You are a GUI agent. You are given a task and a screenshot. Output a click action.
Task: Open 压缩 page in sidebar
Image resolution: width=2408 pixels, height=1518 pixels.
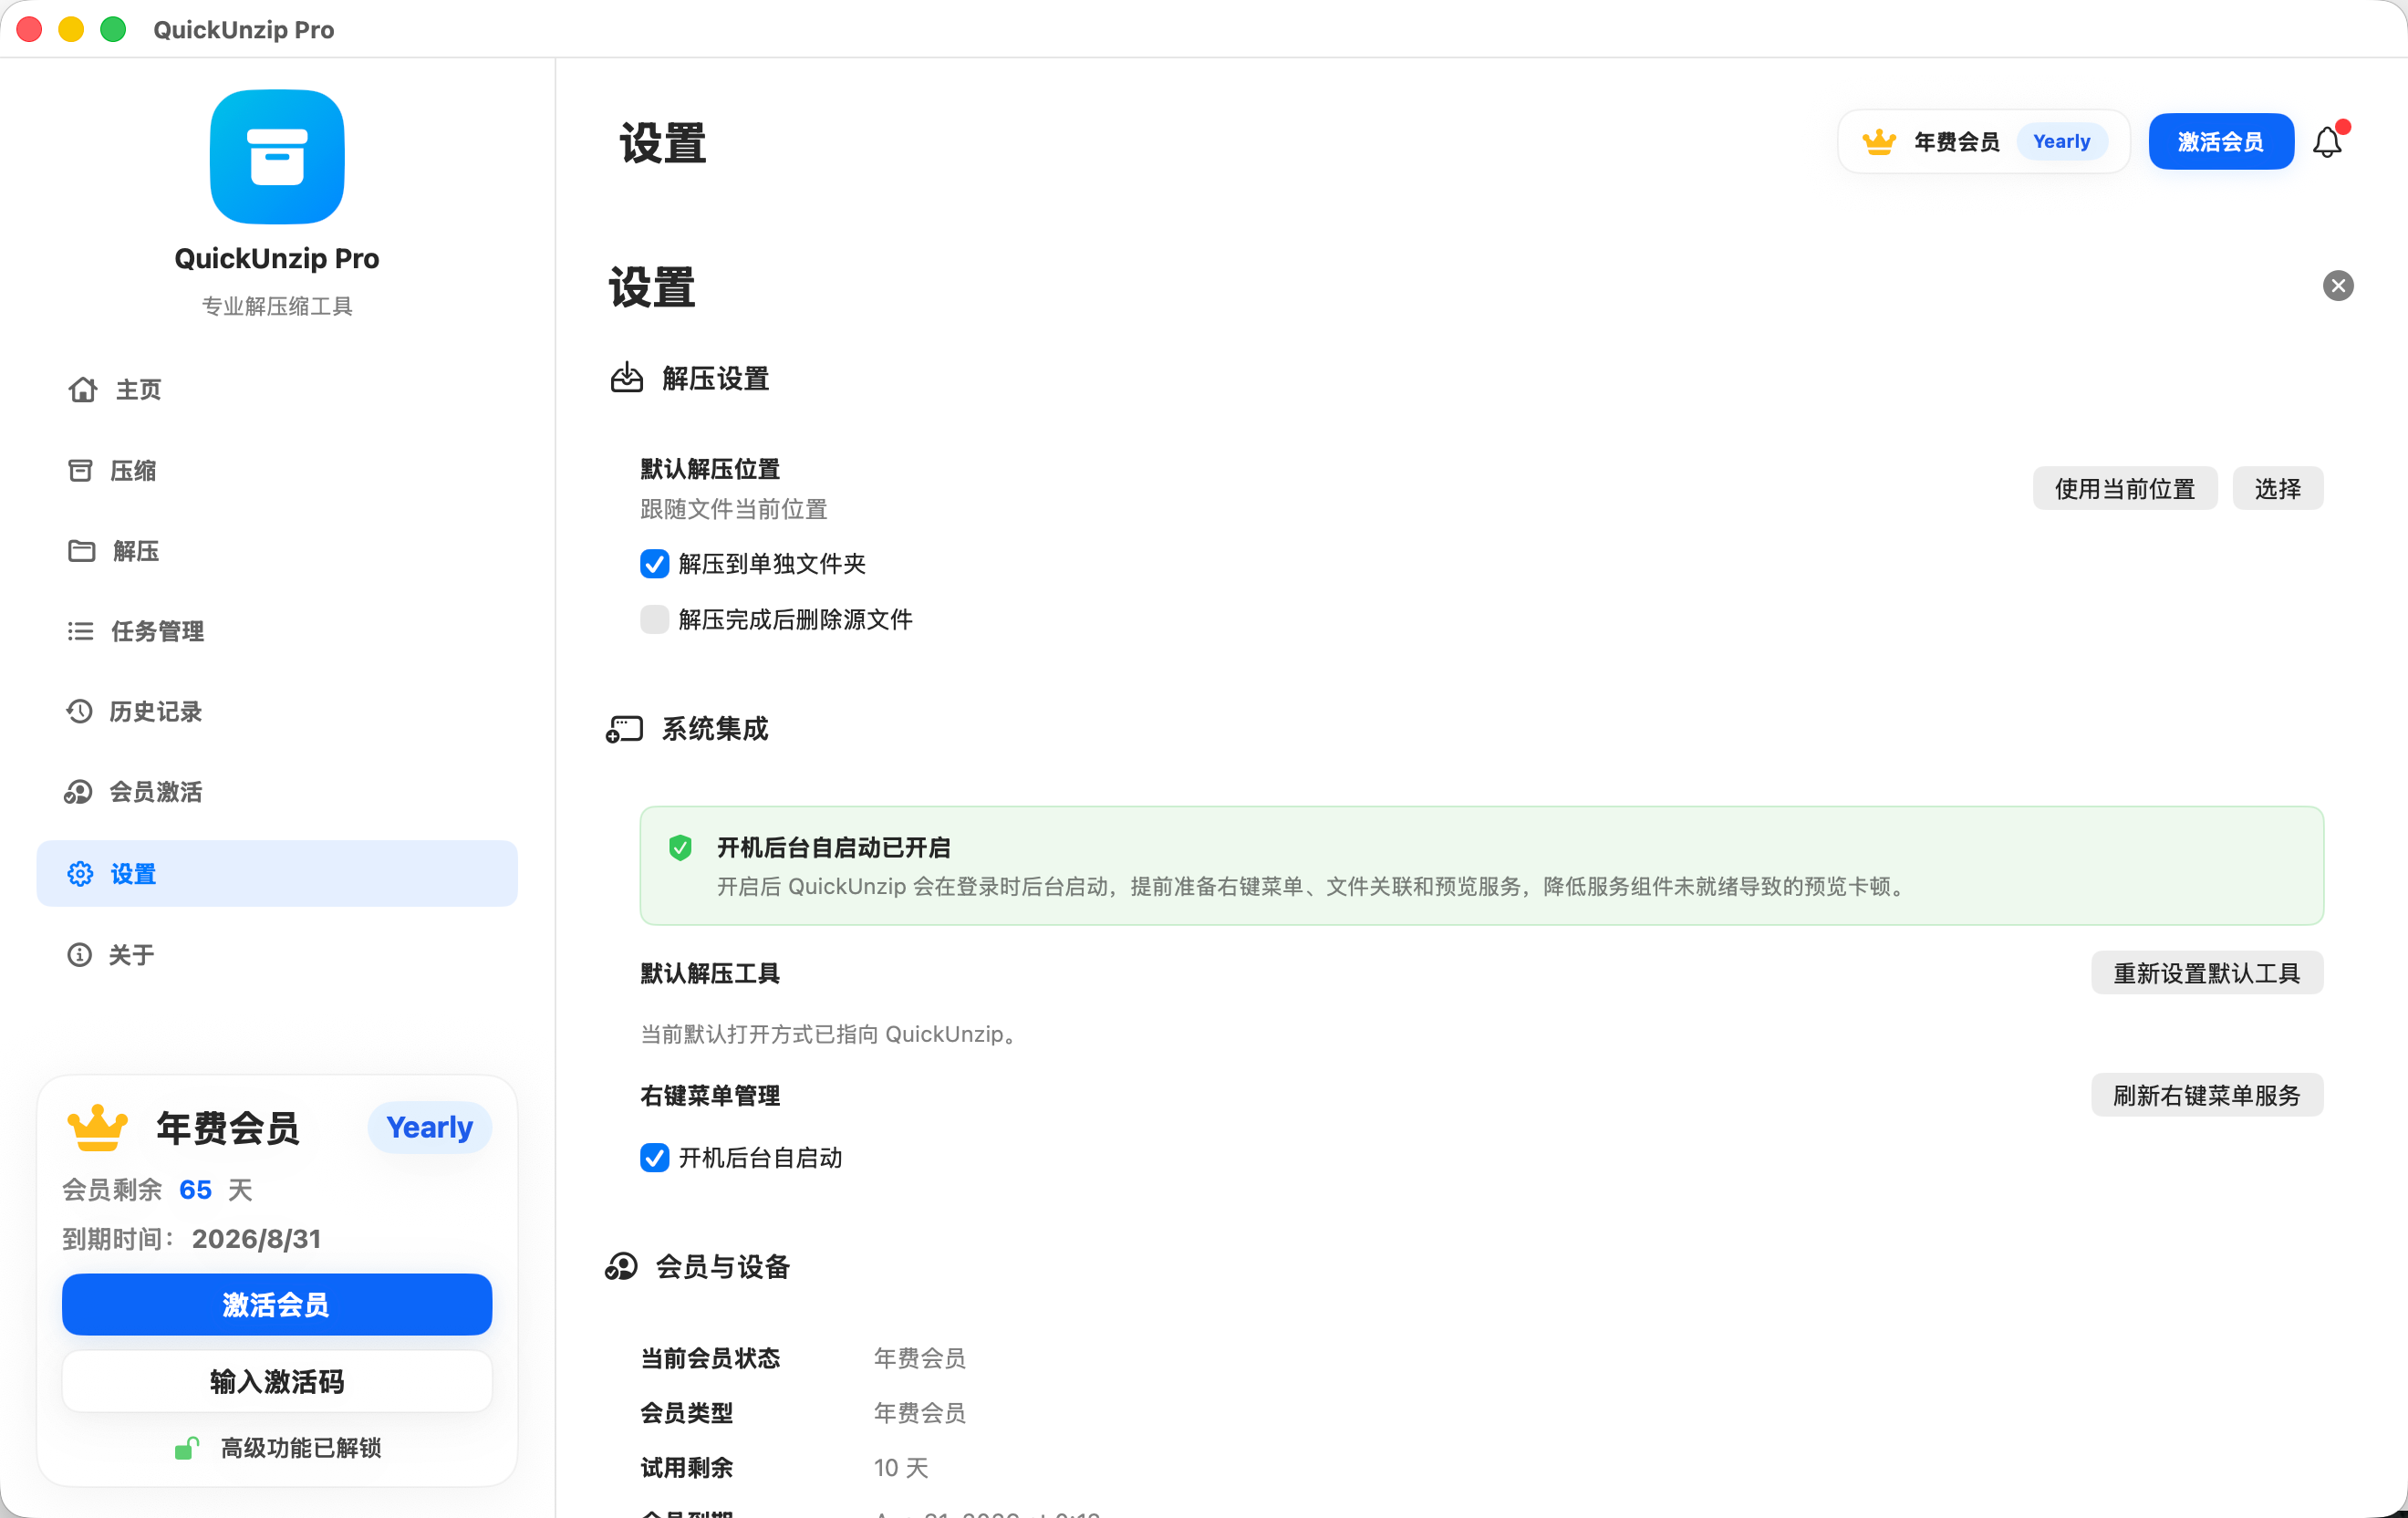point(277,470)
